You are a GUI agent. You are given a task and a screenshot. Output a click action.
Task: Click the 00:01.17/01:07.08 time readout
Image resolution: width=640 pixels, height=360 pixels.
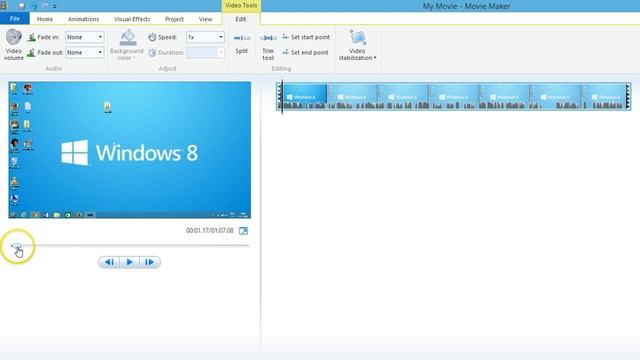210,231
